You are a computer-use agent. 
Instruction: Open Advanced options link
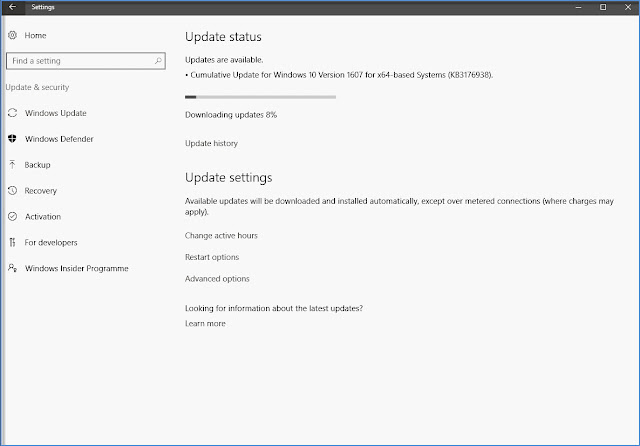coord(217,279)
